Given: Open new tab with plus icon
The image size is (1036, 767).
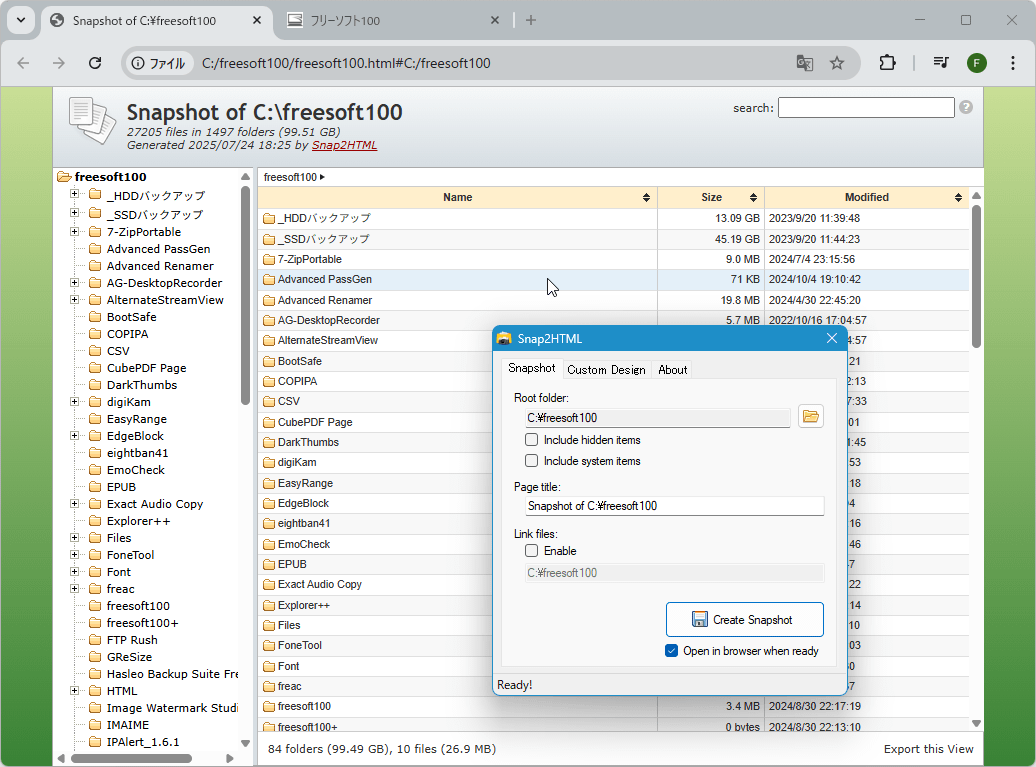Looking at the screenshot, I should tap(531, 20).
